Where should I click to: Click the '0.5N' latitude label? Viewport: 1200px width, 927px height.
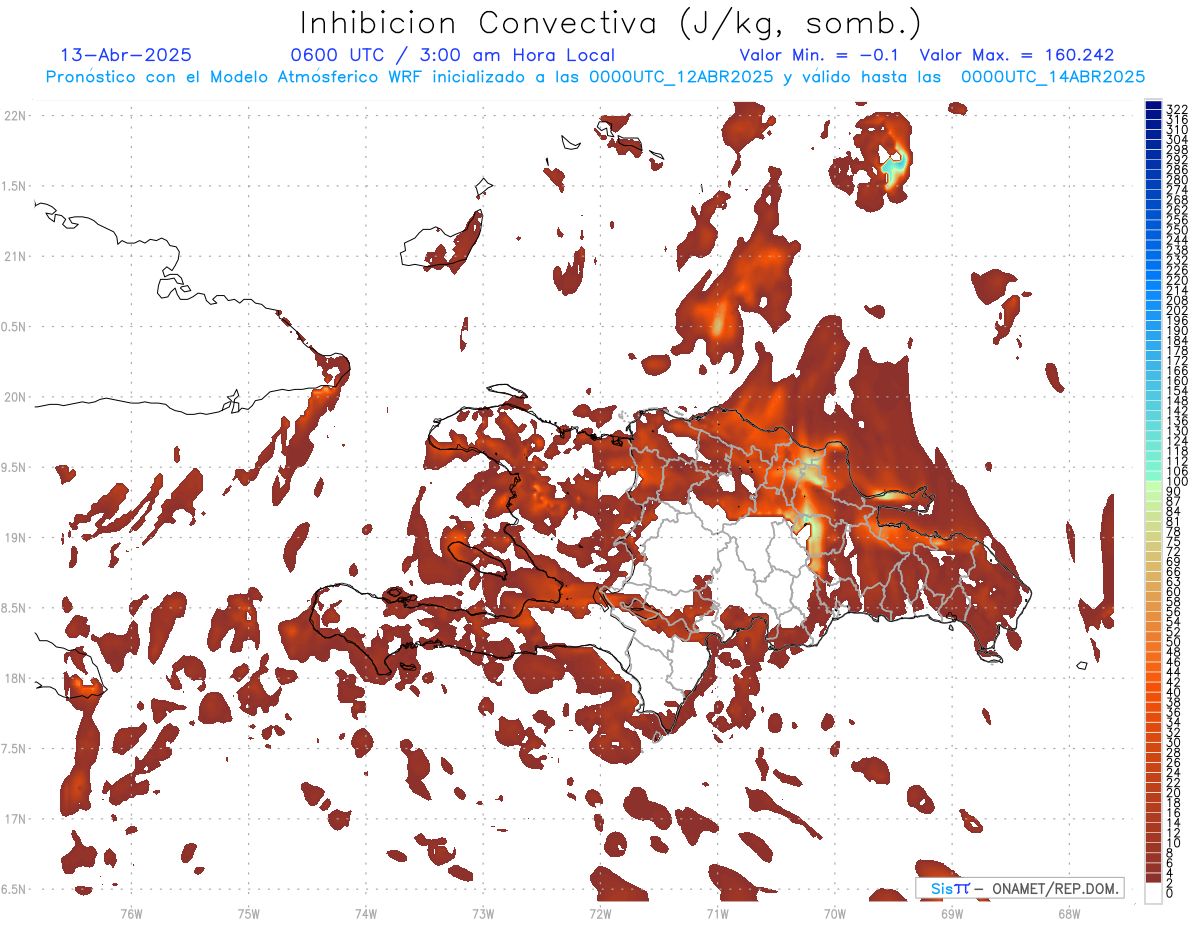15,327
